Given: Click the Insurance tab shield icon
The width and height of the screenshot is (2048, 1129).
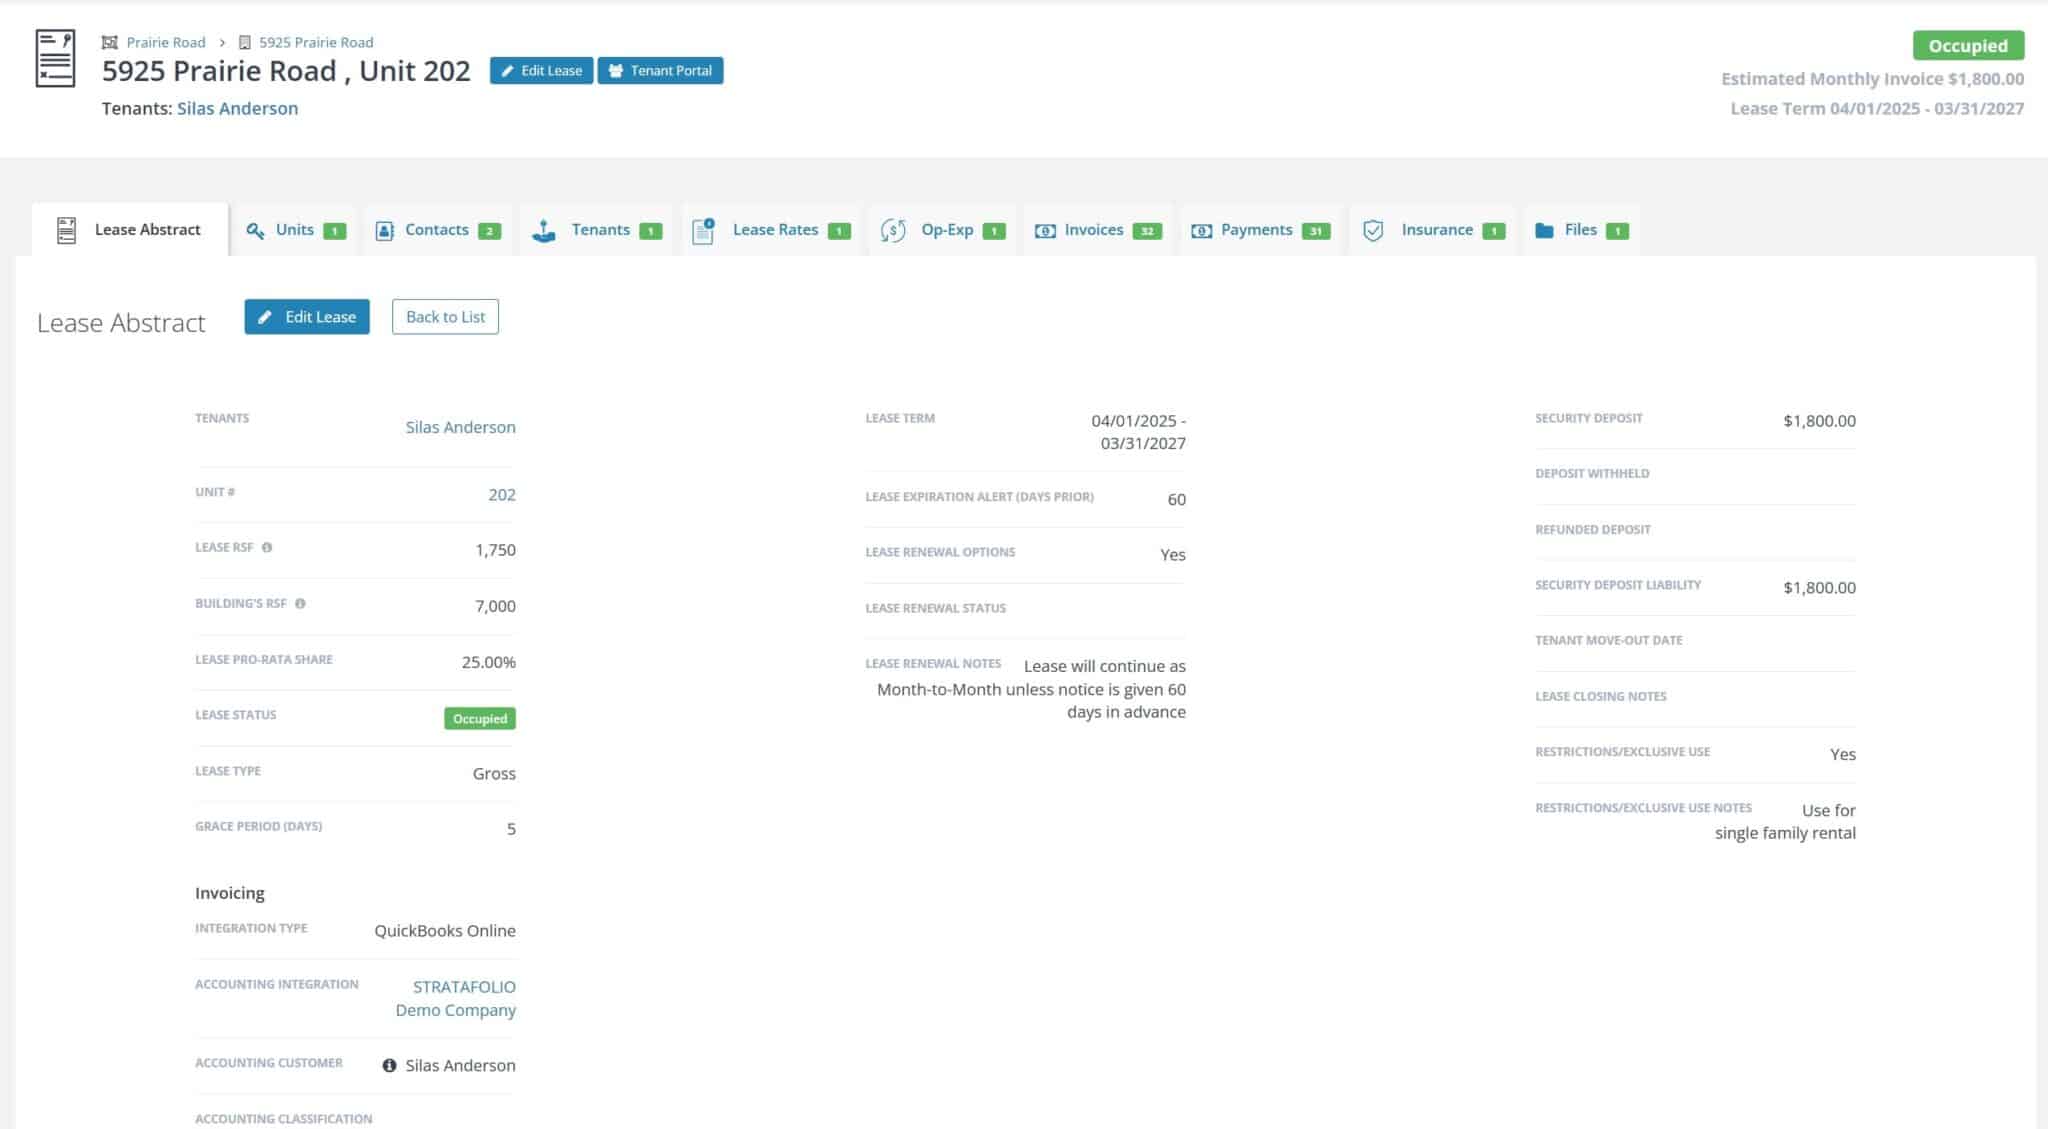Looking at the screenshot, I should click(x=1373, y=231).
